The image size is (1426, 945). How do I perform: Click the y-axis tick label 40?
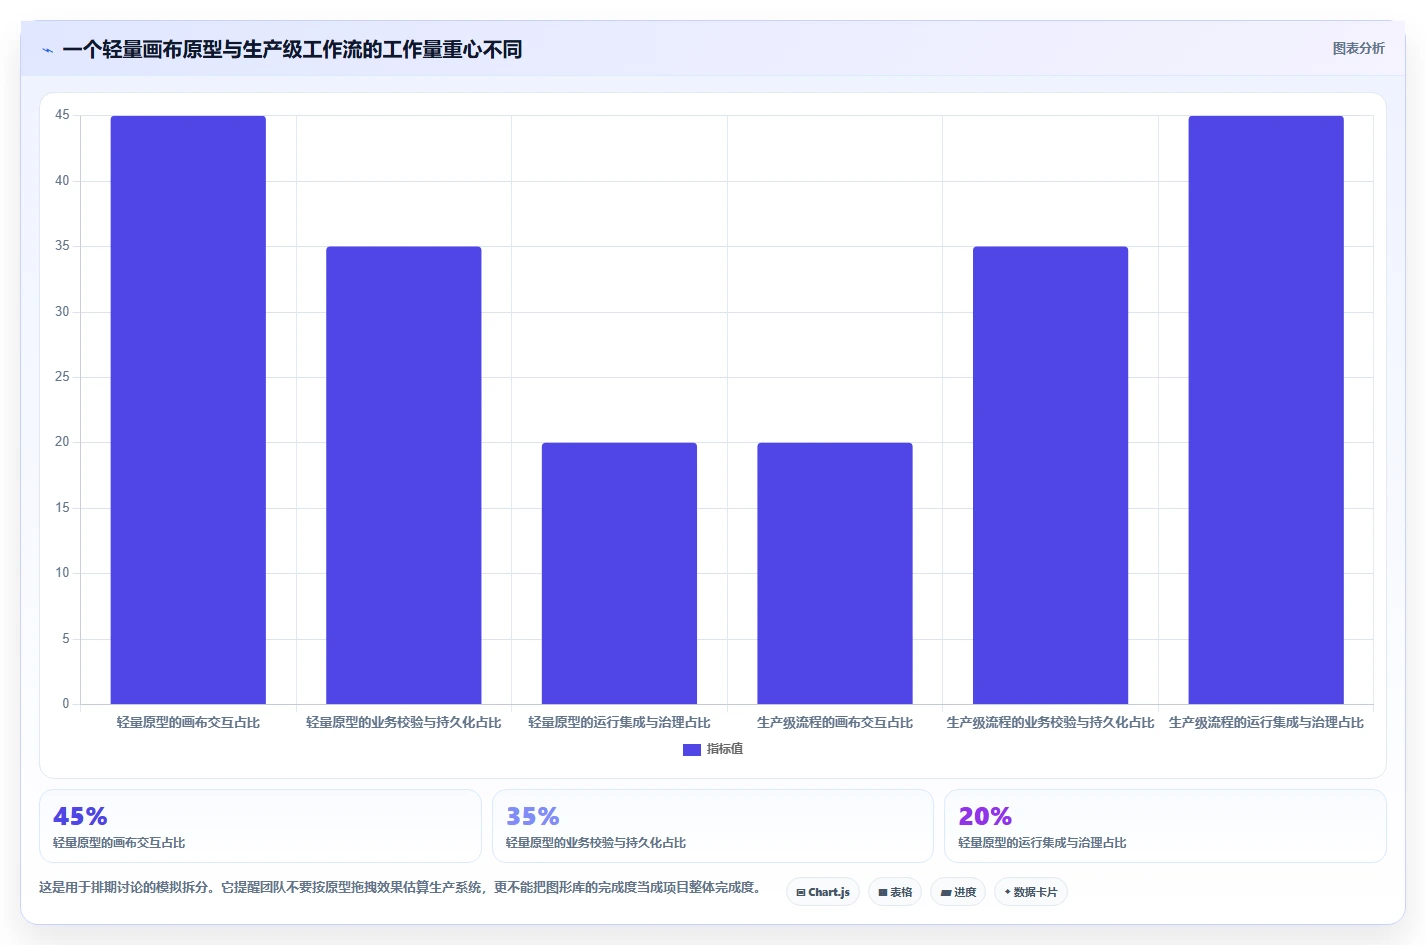tap(62, 181)
